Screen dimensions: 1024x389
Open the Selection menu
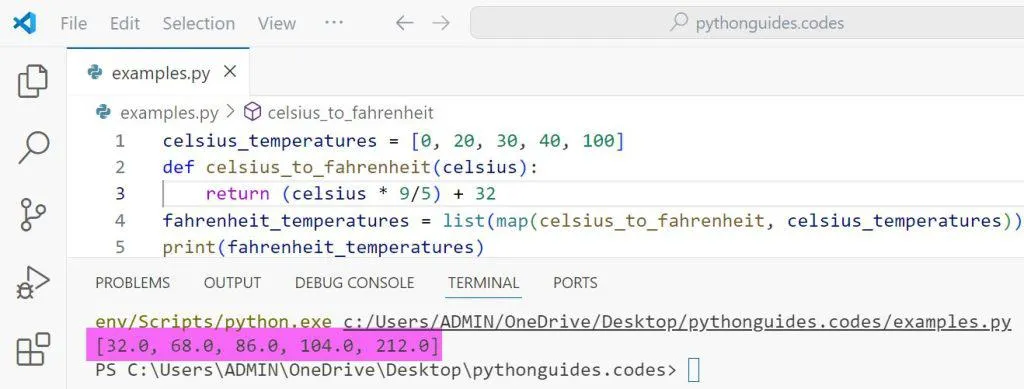pyautogui.click(x=199, y=23)
